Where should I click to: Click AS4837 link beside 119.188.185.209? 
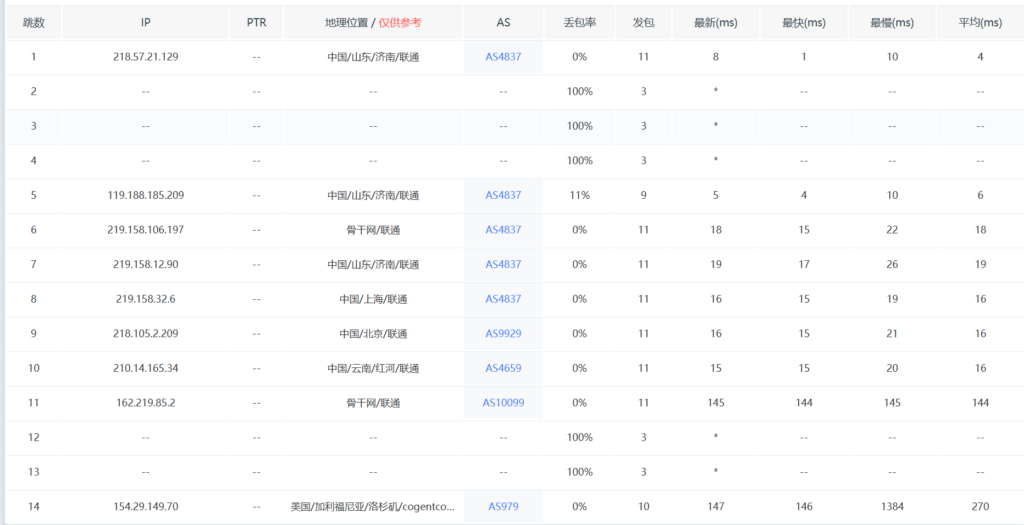point(503,195)
